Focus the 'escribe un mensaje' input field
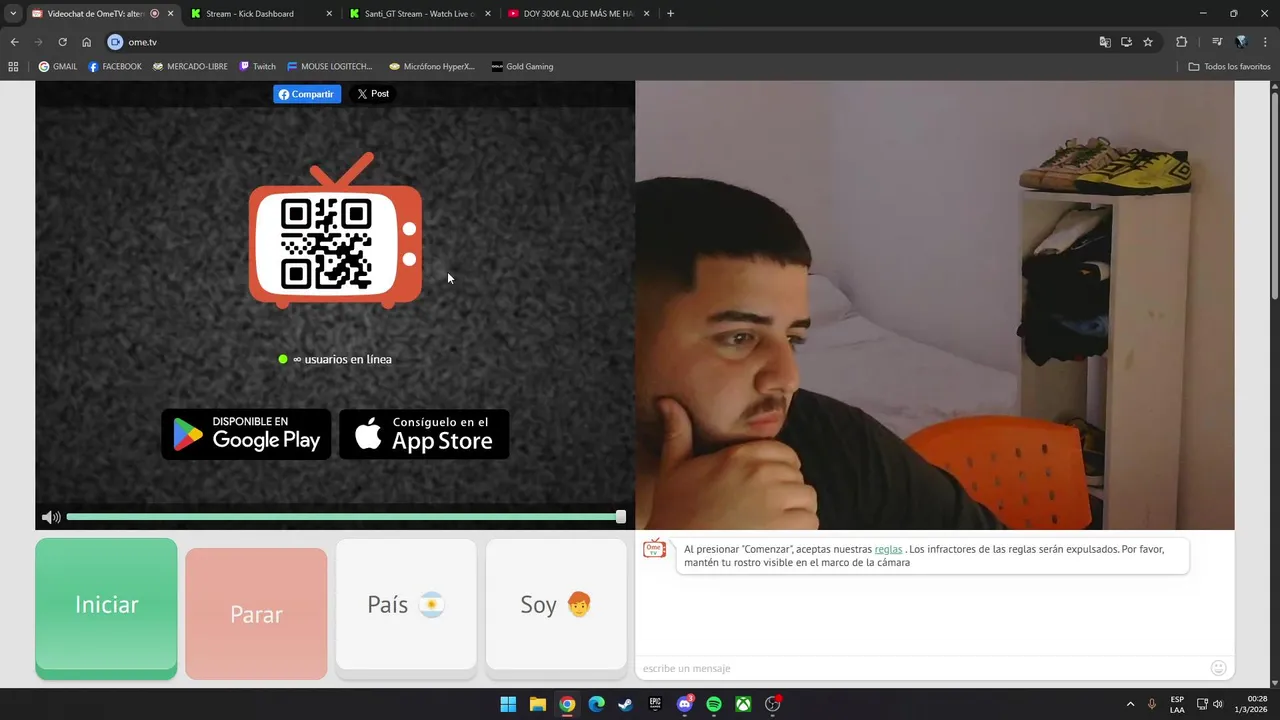 click(x=920, y=668)
